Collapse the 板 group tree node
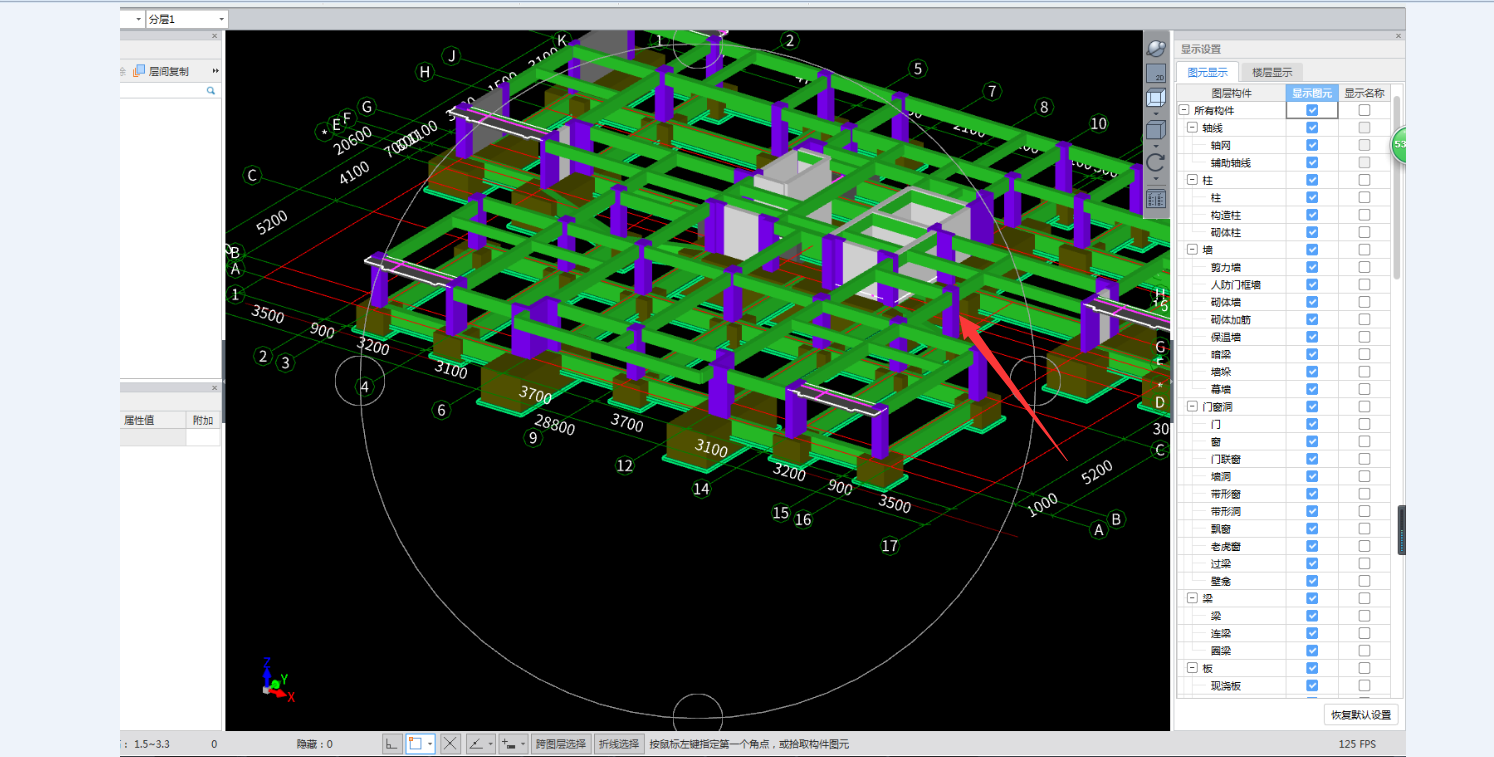 tap(1192, 668)
